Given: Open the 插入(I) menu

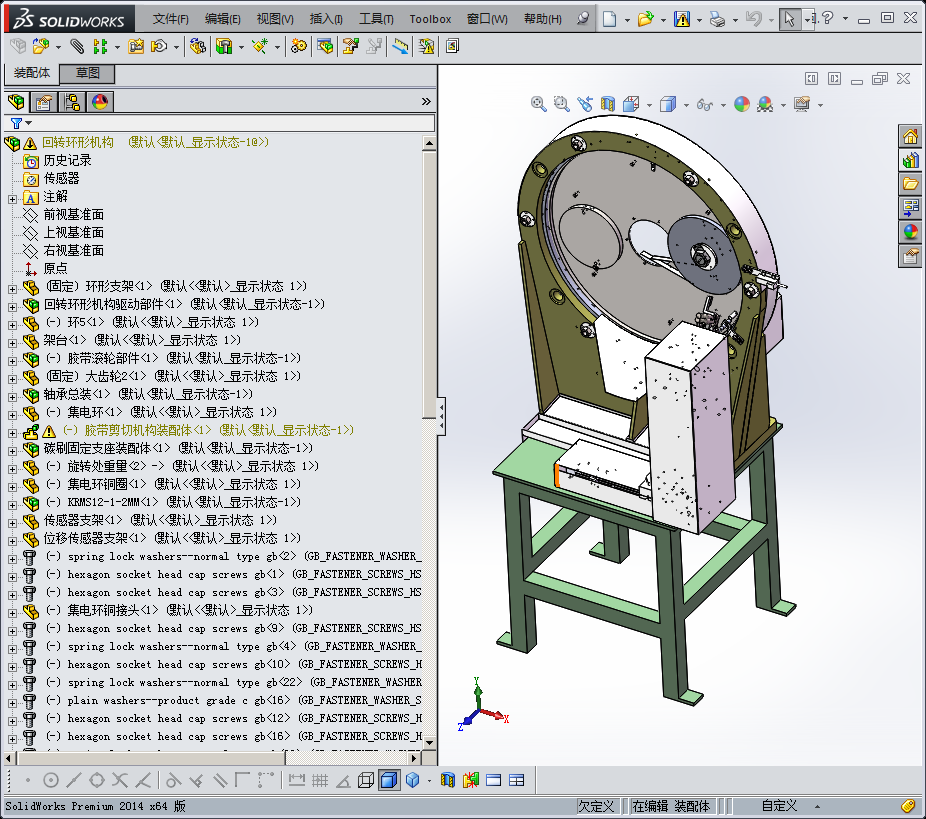Looking at the screenshot, I should (326, 19).
